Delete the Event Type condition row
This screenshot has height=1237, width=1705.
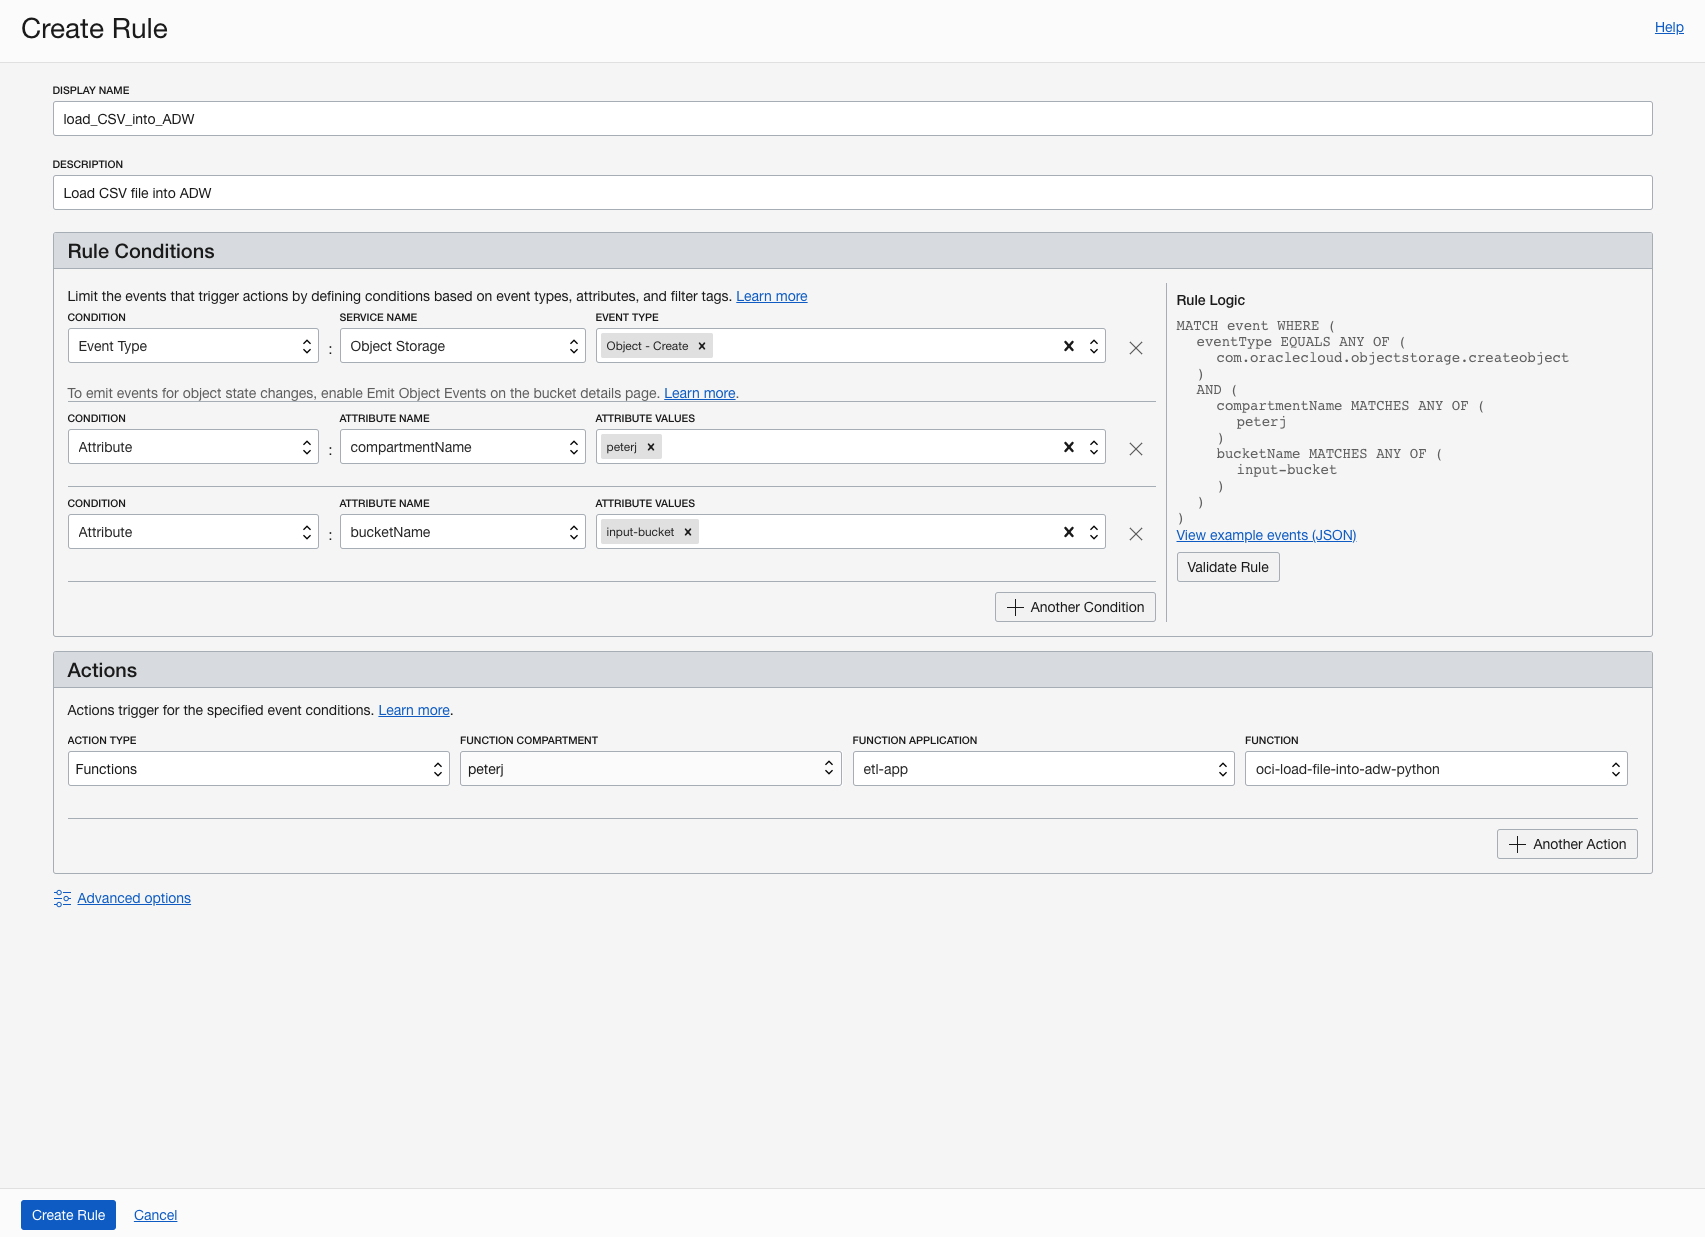pos(1136,348)
